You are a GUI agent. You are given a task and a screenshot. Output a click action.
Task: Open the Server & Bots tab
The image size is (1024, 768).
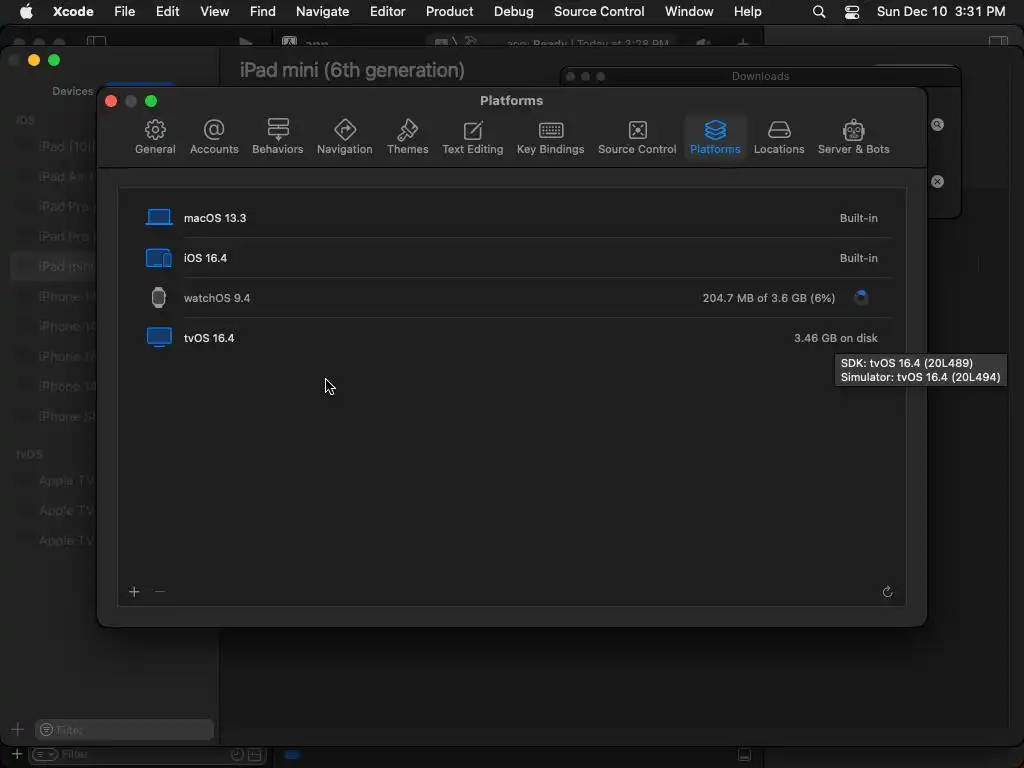853,137
